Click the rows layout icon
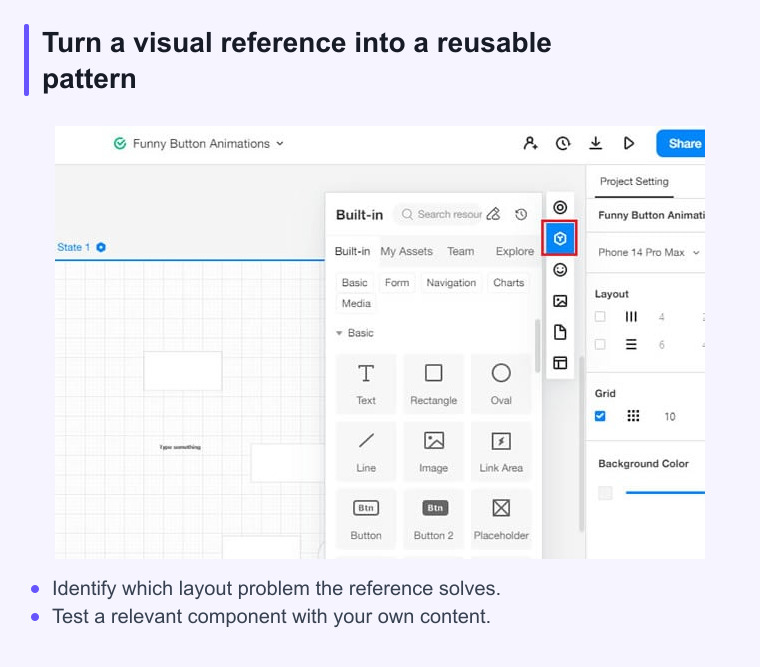Screen dimensions: 760x667 pyautogui.click(x=631, y=344)
